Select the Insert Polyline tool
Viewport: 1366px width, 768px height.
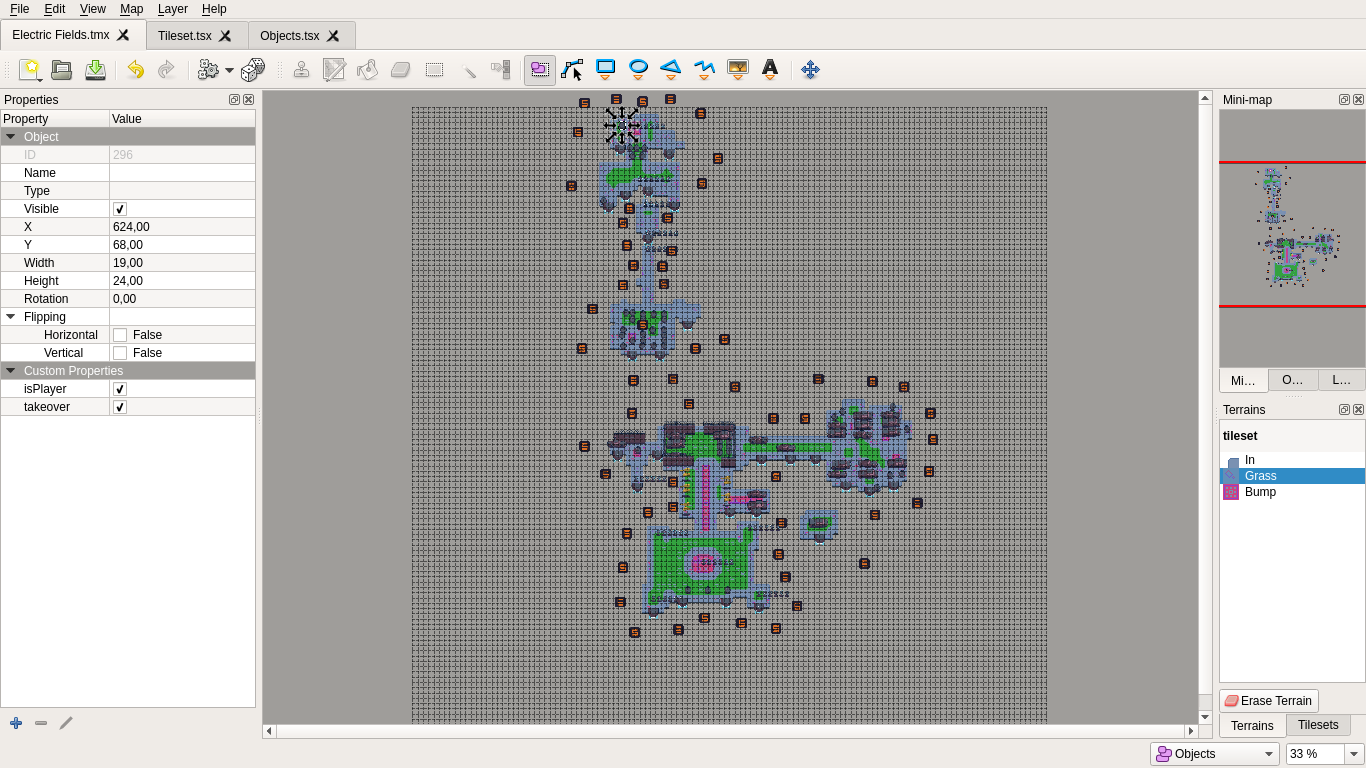click(704, 69)
